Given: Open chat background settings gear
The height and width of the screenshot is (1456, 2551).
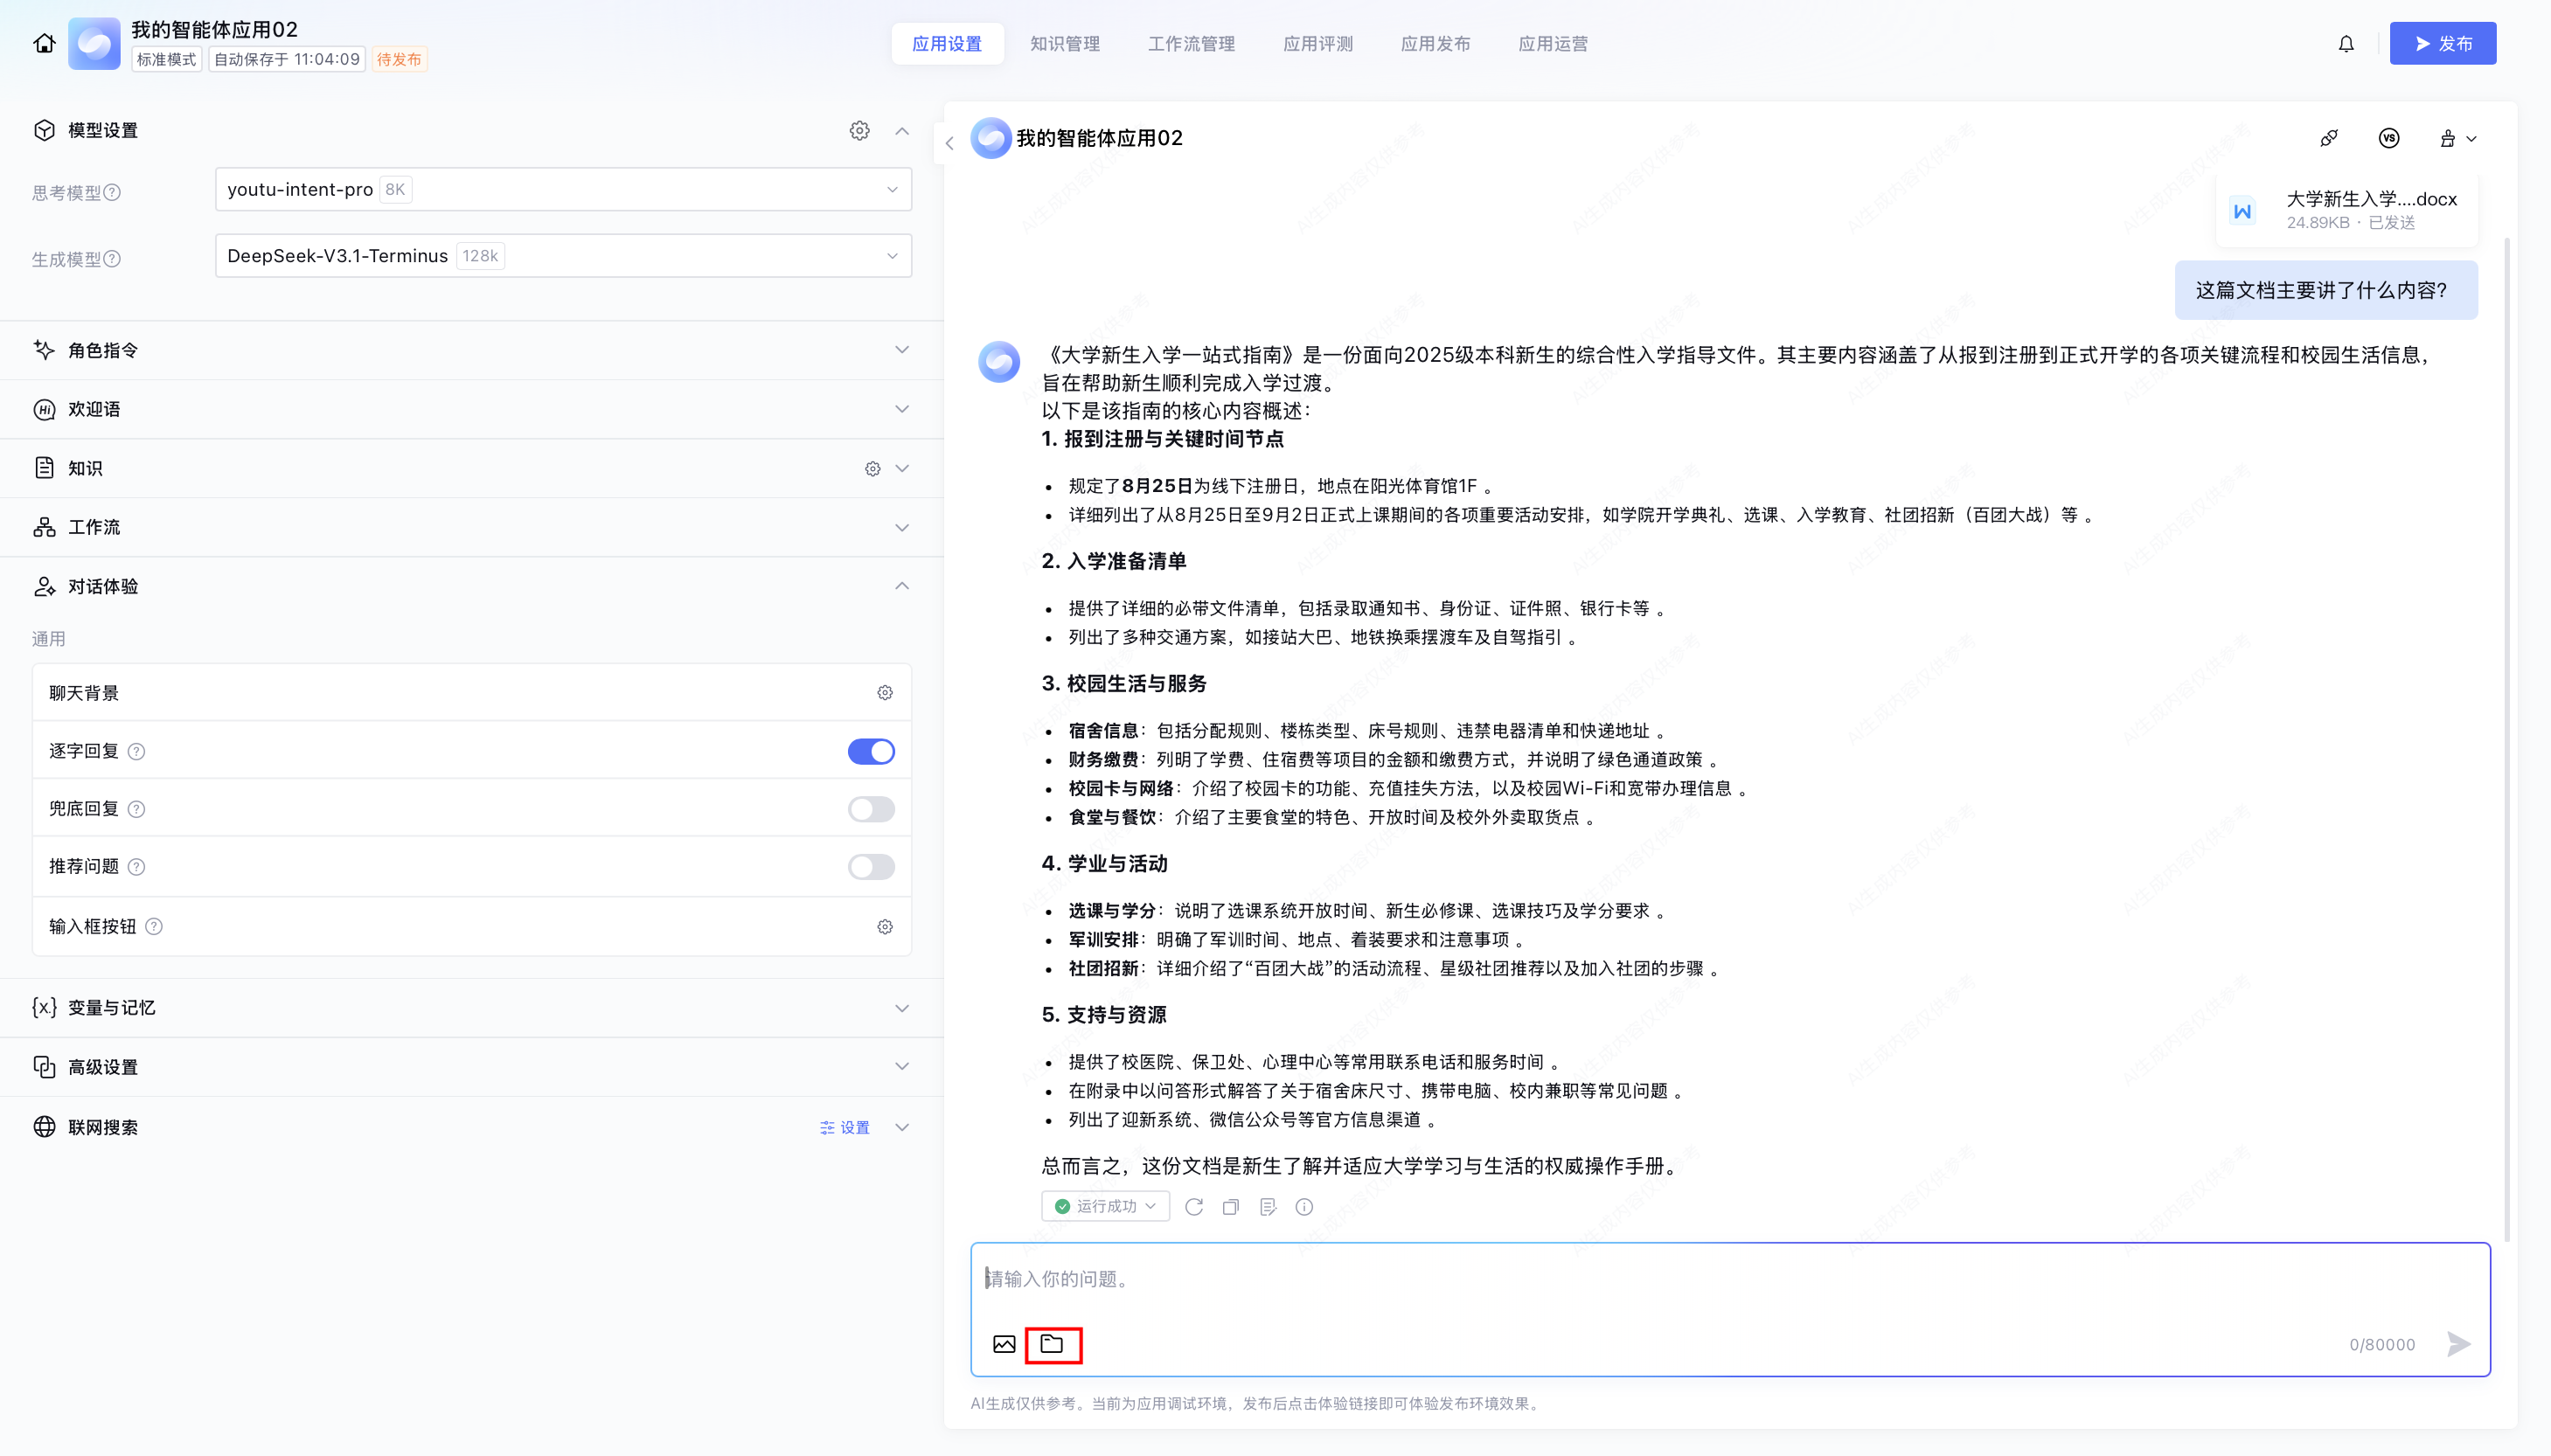Looking at the screenshot, I should [884, 693].
